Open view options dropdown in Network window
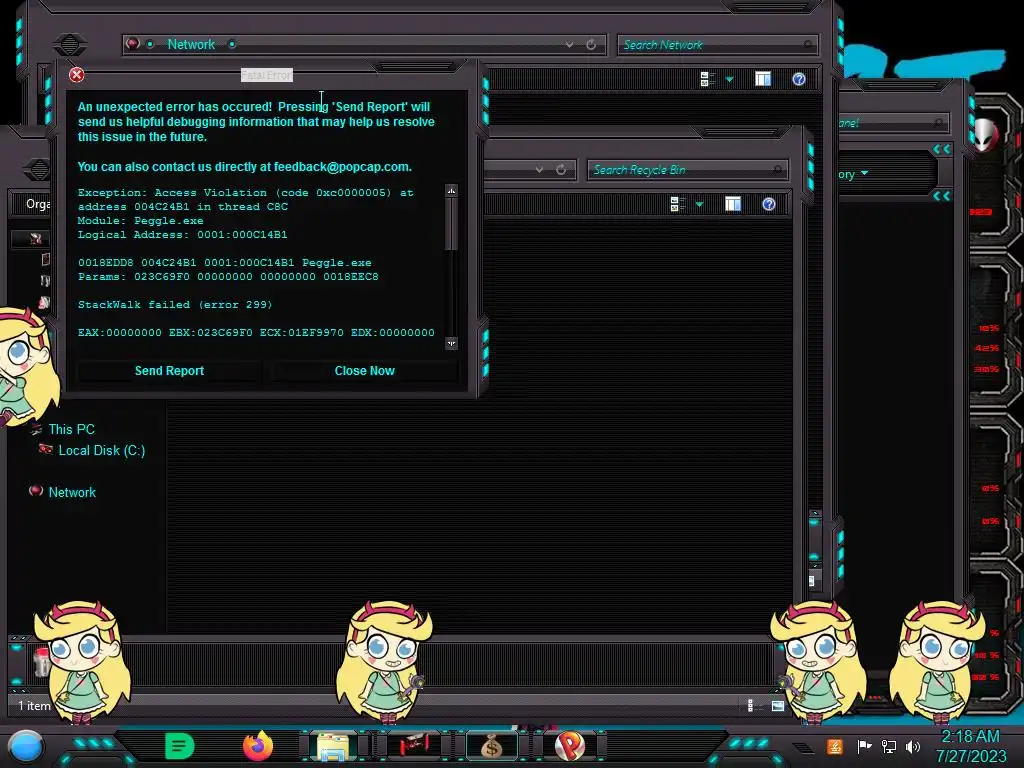The image size is (1024, 768). coord(729,80)
